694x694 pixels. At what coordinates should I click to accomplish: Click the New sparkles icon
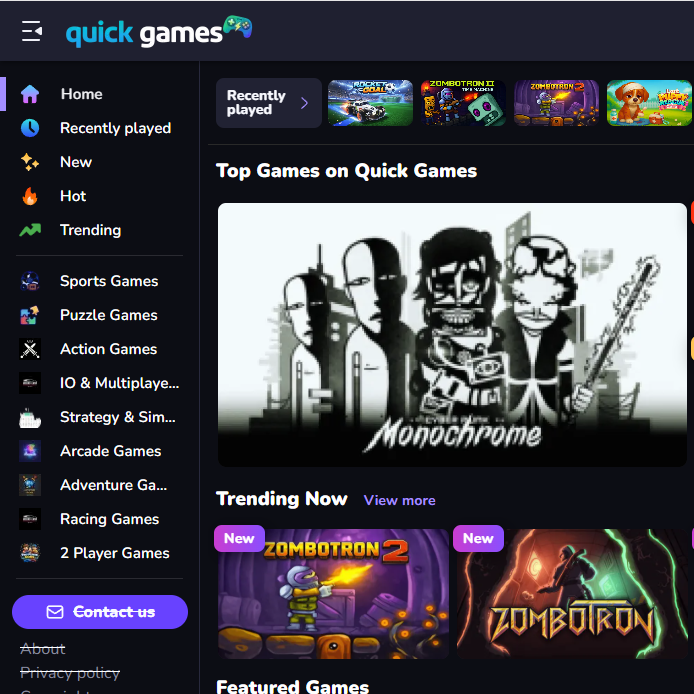pyautogui.click(x=30, y=162)
